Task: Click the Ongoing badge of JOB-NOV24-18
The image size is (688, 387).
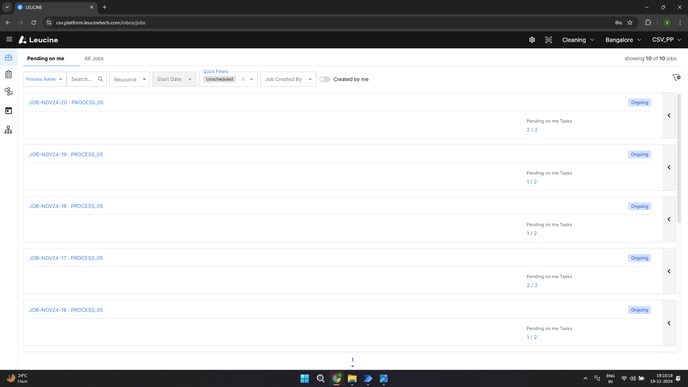Action: pos(639,206)
